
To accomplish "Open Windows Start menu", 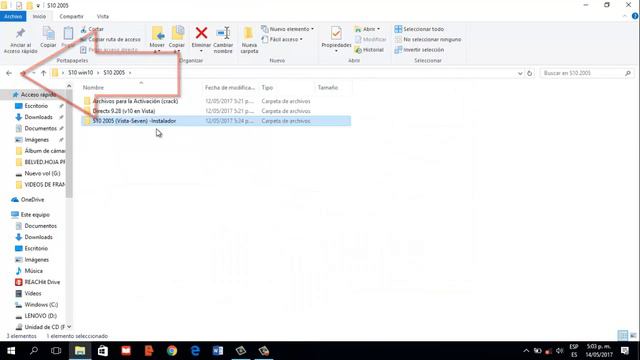I will click(11, 351).
